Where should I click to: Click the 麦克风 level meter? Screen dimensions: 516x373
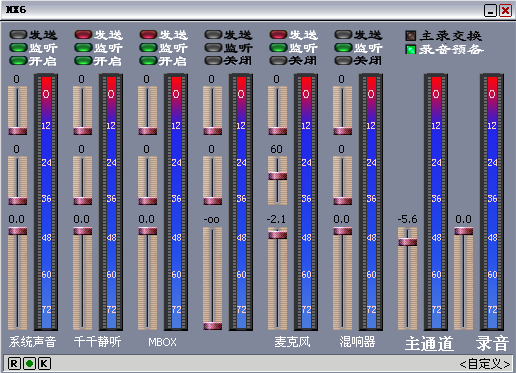306,202
